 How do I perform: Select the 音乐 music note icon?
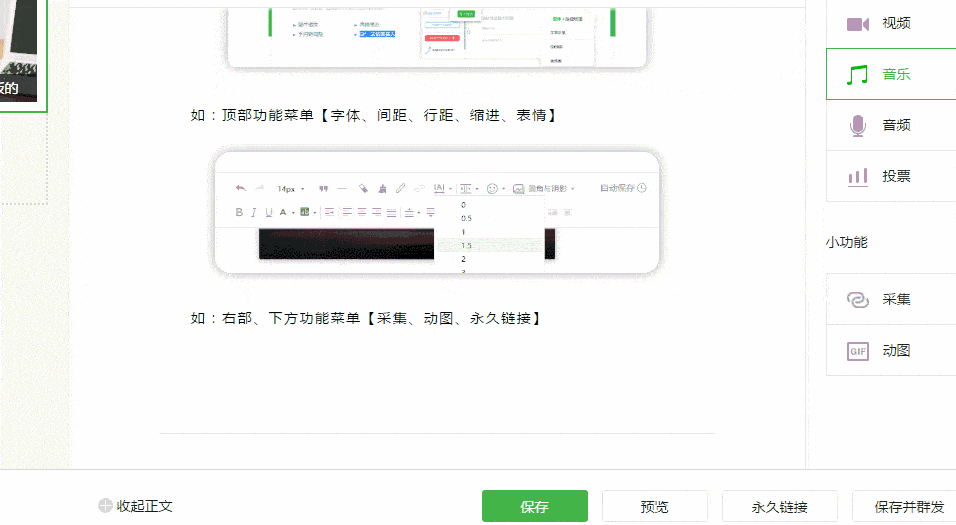coord(857,74)
